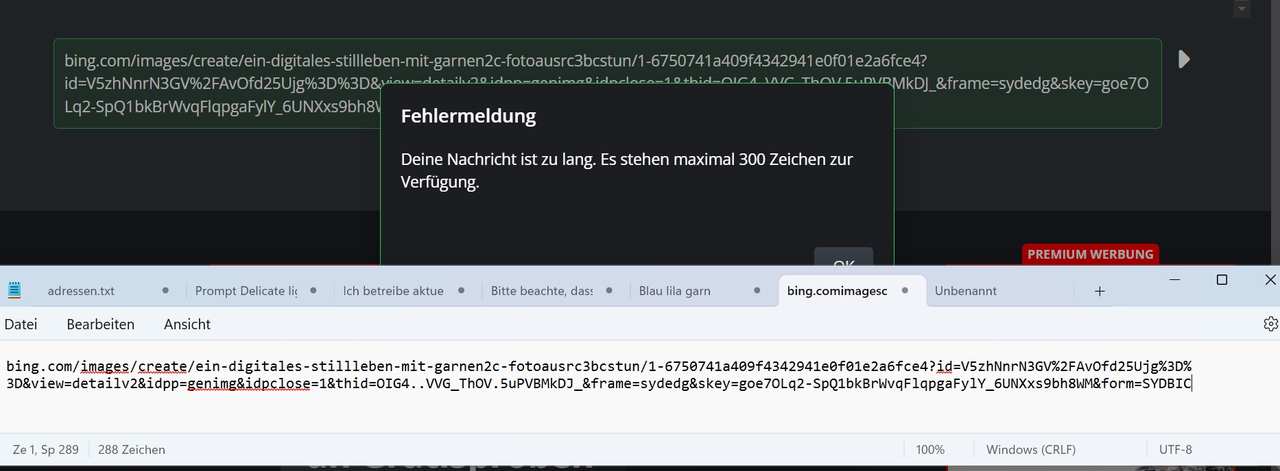Close the Blau lila garn tab dot
Screen dimensions: 1280x471
click(757, 291)
